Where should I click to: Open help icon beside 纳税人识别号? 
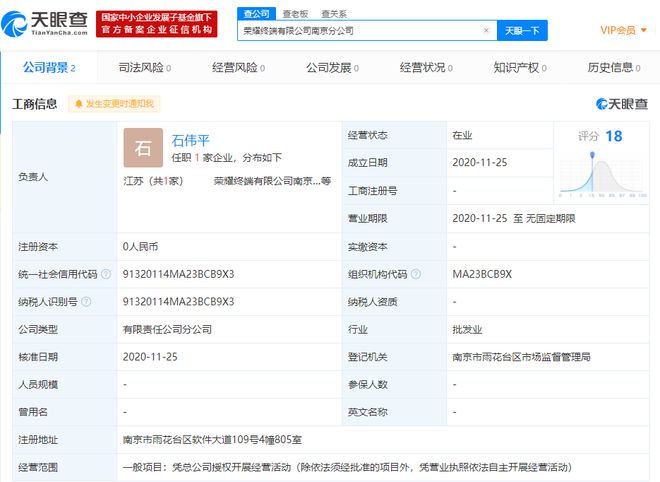click(85, 301)
